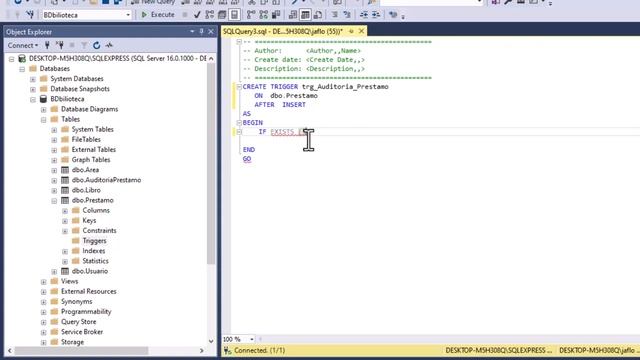
Task: Click the Decrease Indent icon
Action: click(364, 15)
